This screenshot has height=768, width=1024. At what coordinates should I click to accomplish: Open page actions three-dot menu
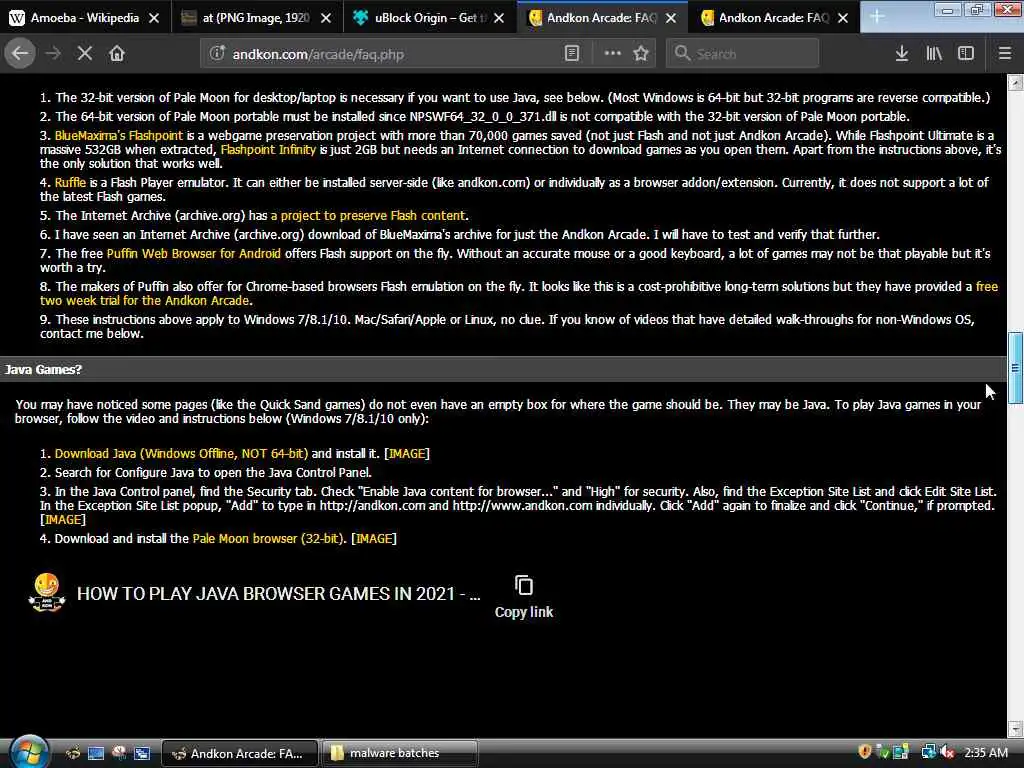613,54
